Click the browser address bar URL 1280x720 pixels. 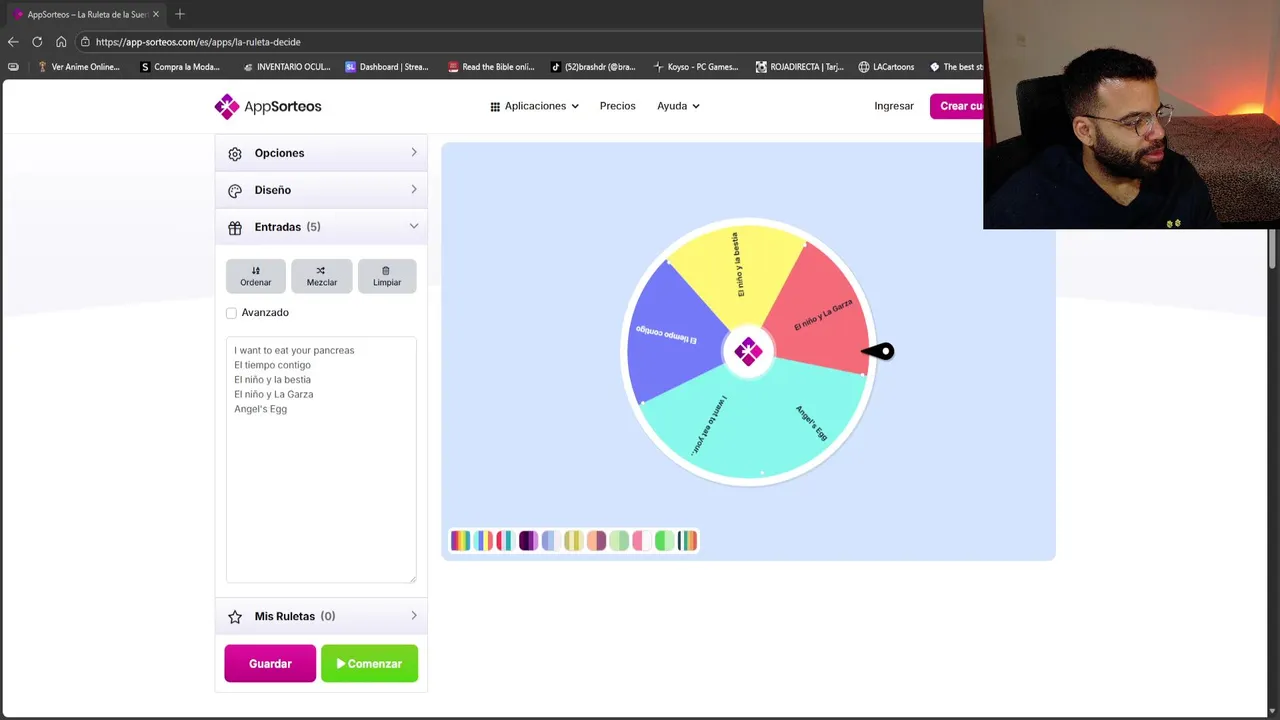click(198, 42)
